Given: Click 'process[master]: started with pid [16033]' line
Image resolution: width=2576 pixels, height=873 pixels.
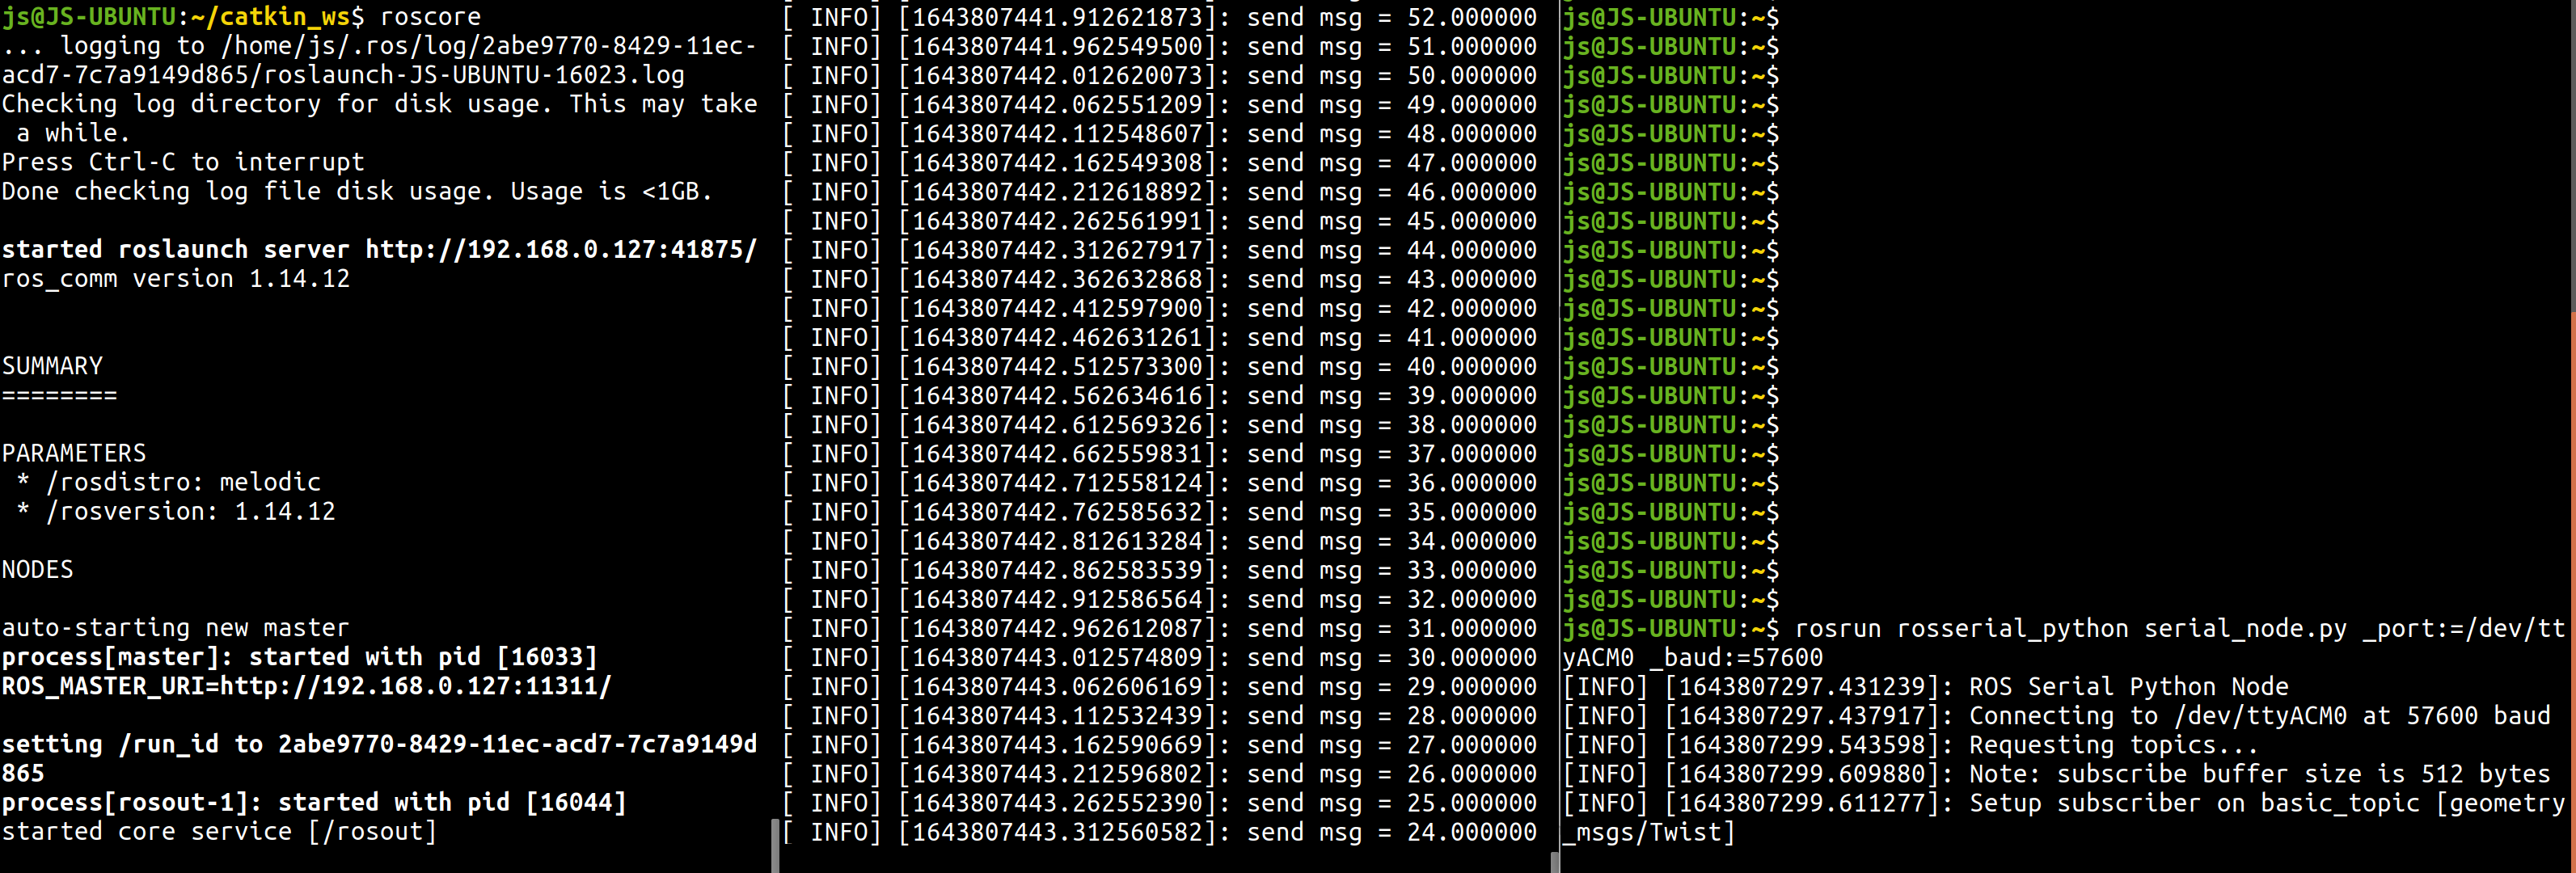Looking at the screenshot, I should pos(300,657).
